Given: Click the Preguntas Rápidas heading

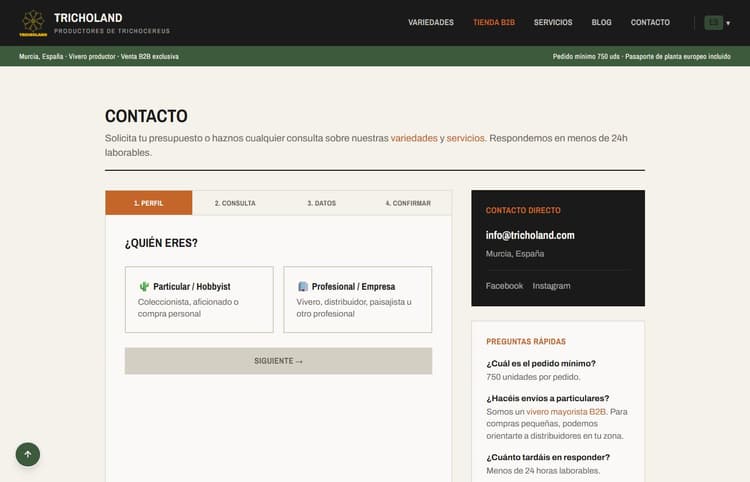Looking at the screenshot, I should click(x=526, y=341).
